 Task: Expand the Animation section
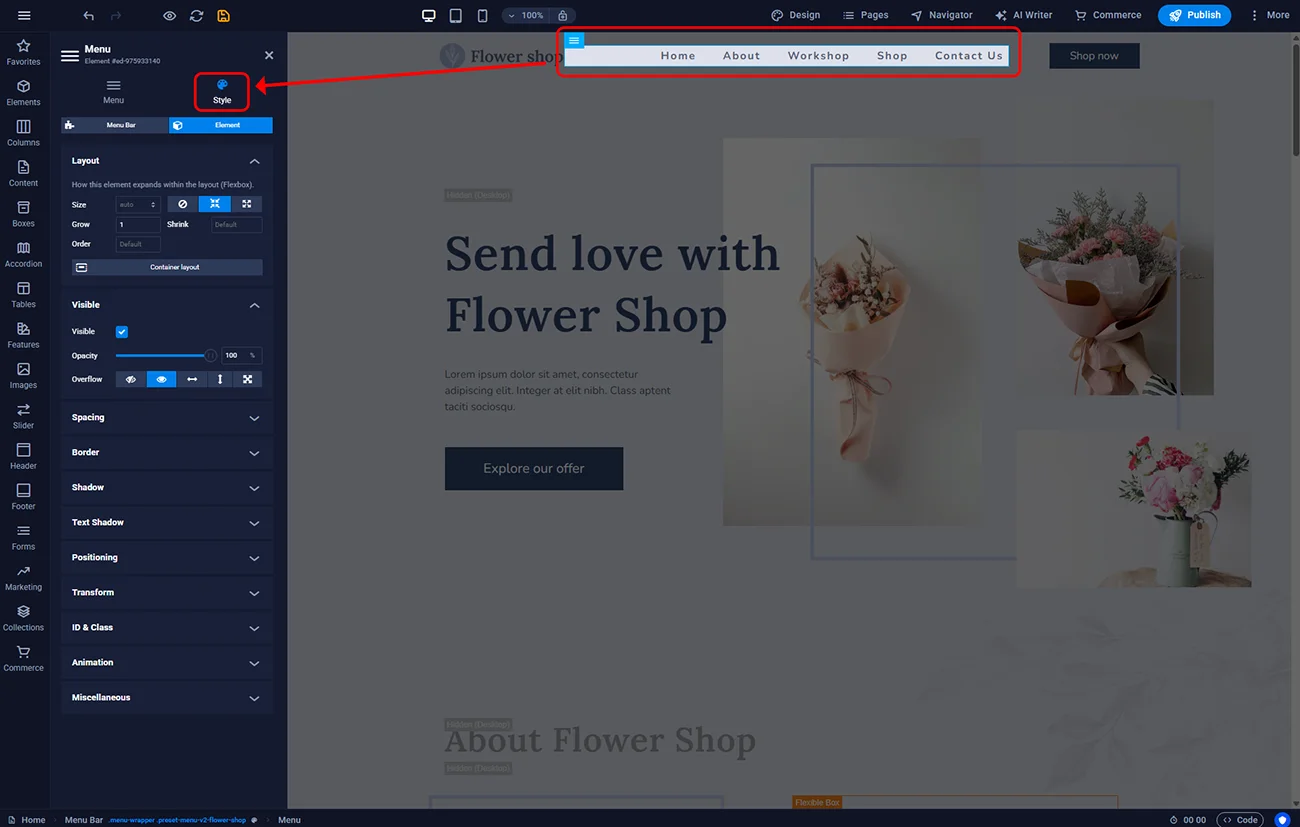(167, 663)
